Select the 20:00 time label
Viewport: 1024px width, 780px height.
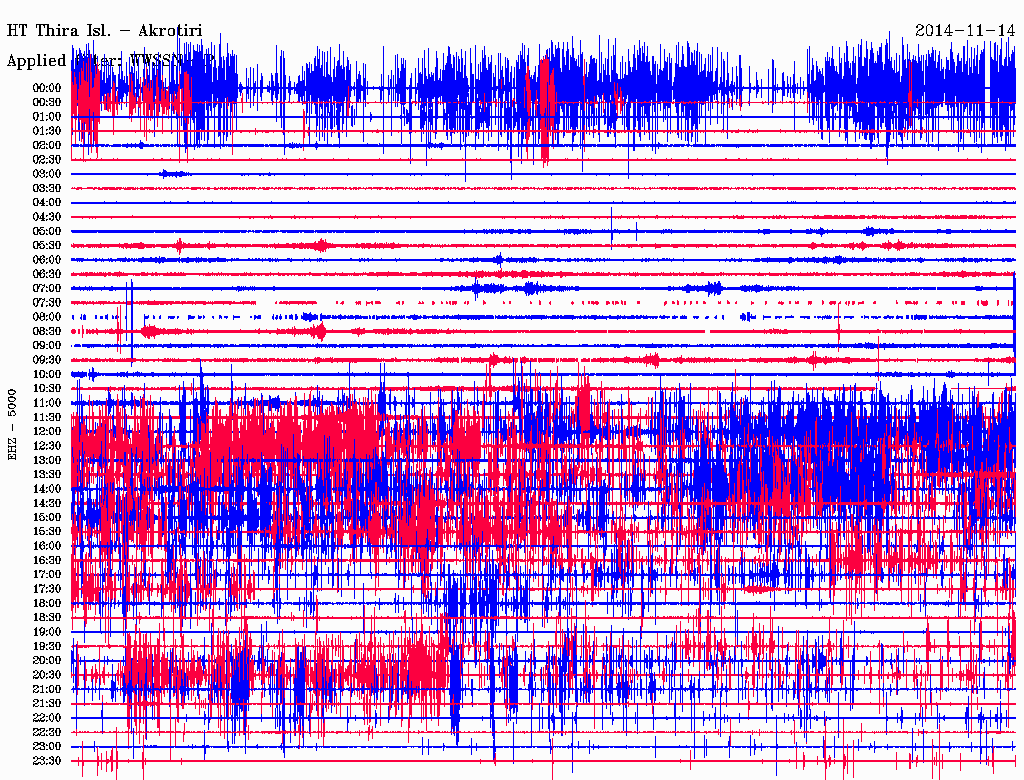click(x=46, y=660)
